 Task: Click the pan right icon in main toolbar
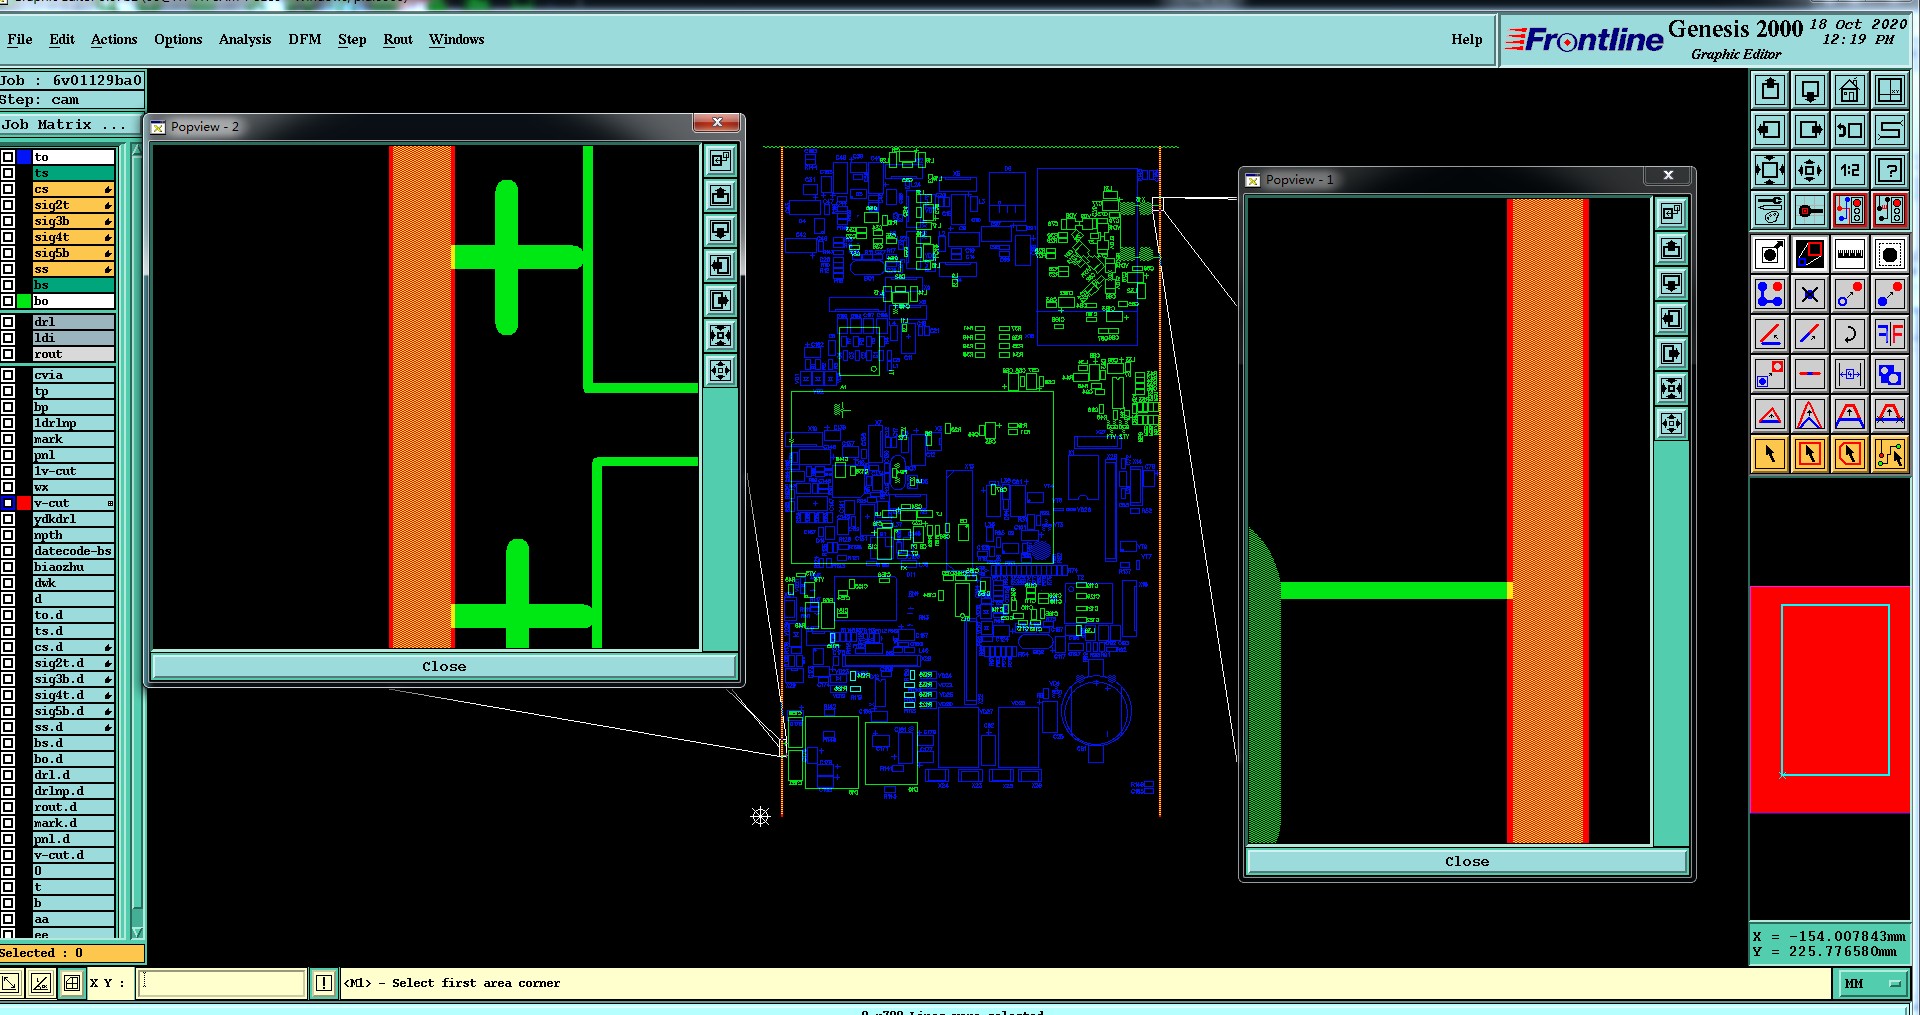[1810, 130]
